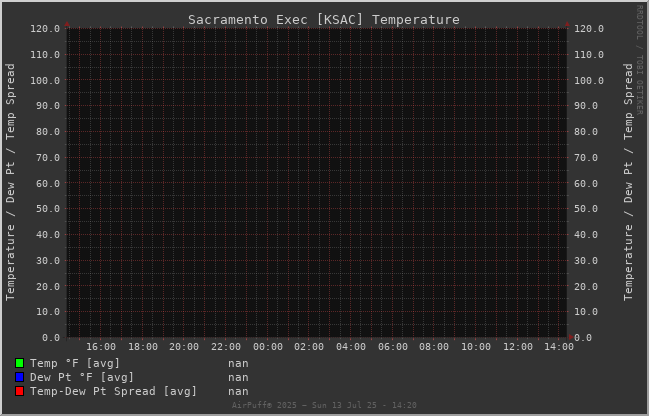Click the 120.0 label on left axis
The image size is (649, 416).
pyautogui.click(x=45, y=29)
